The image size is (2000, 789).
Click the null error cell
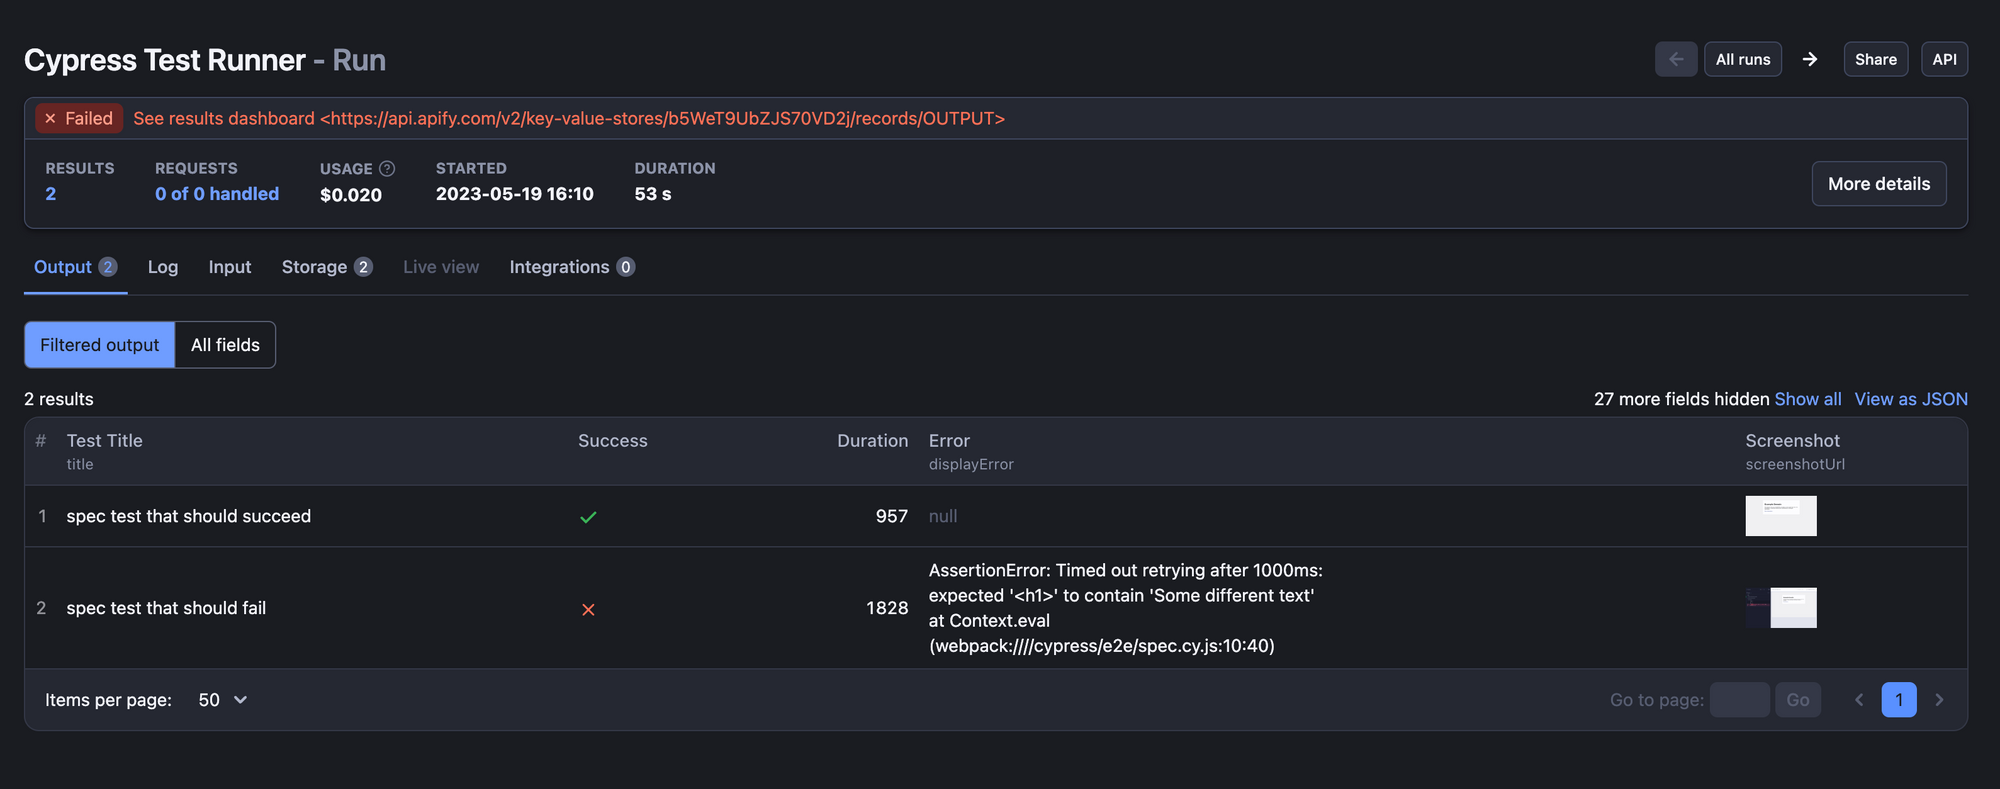(x=943, y=516)
